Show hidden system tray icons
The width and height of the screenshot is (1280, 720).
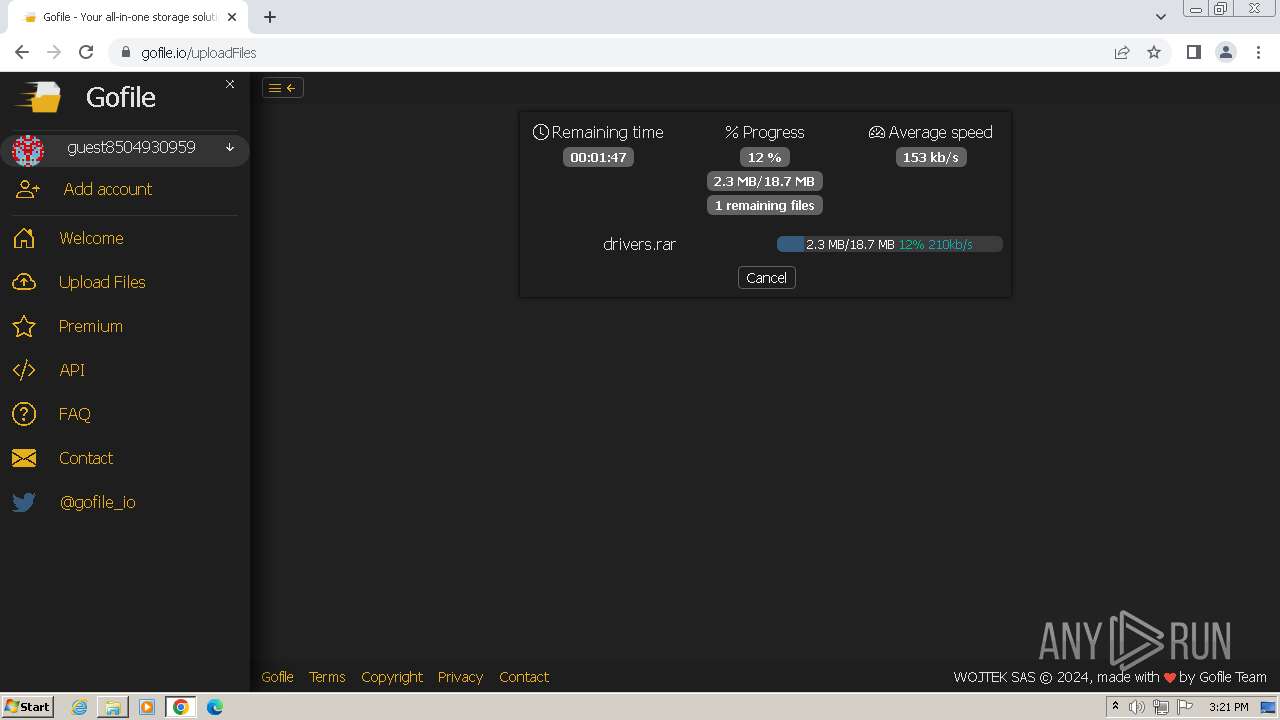(1116, 707)
